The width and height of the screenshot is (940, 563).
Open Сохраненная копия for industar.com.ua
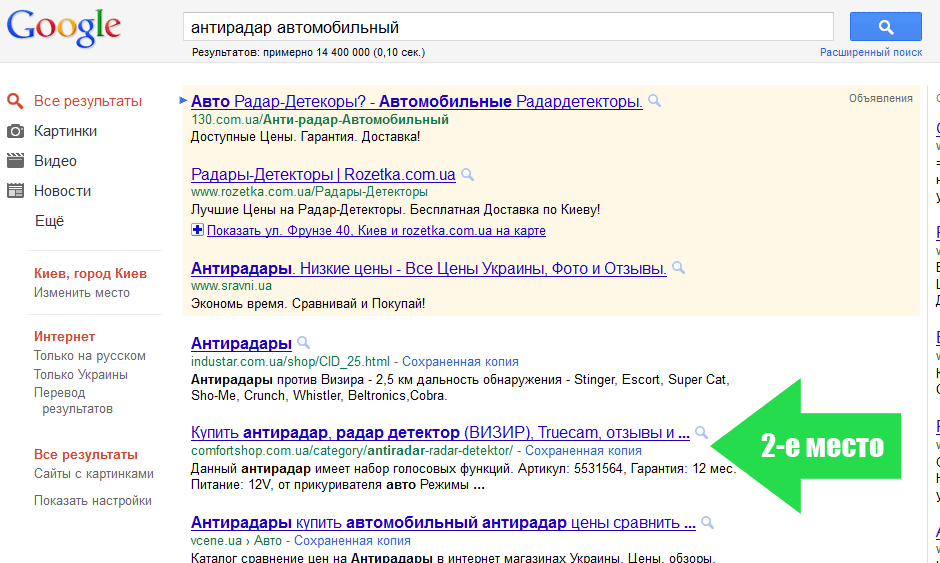pos(460,362)
